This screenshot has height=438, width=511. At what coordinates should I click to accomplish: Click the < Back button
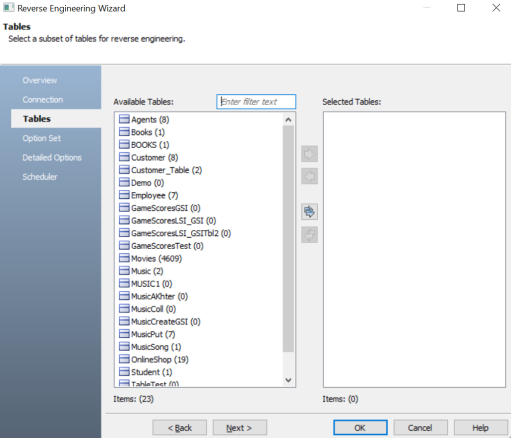180,428
